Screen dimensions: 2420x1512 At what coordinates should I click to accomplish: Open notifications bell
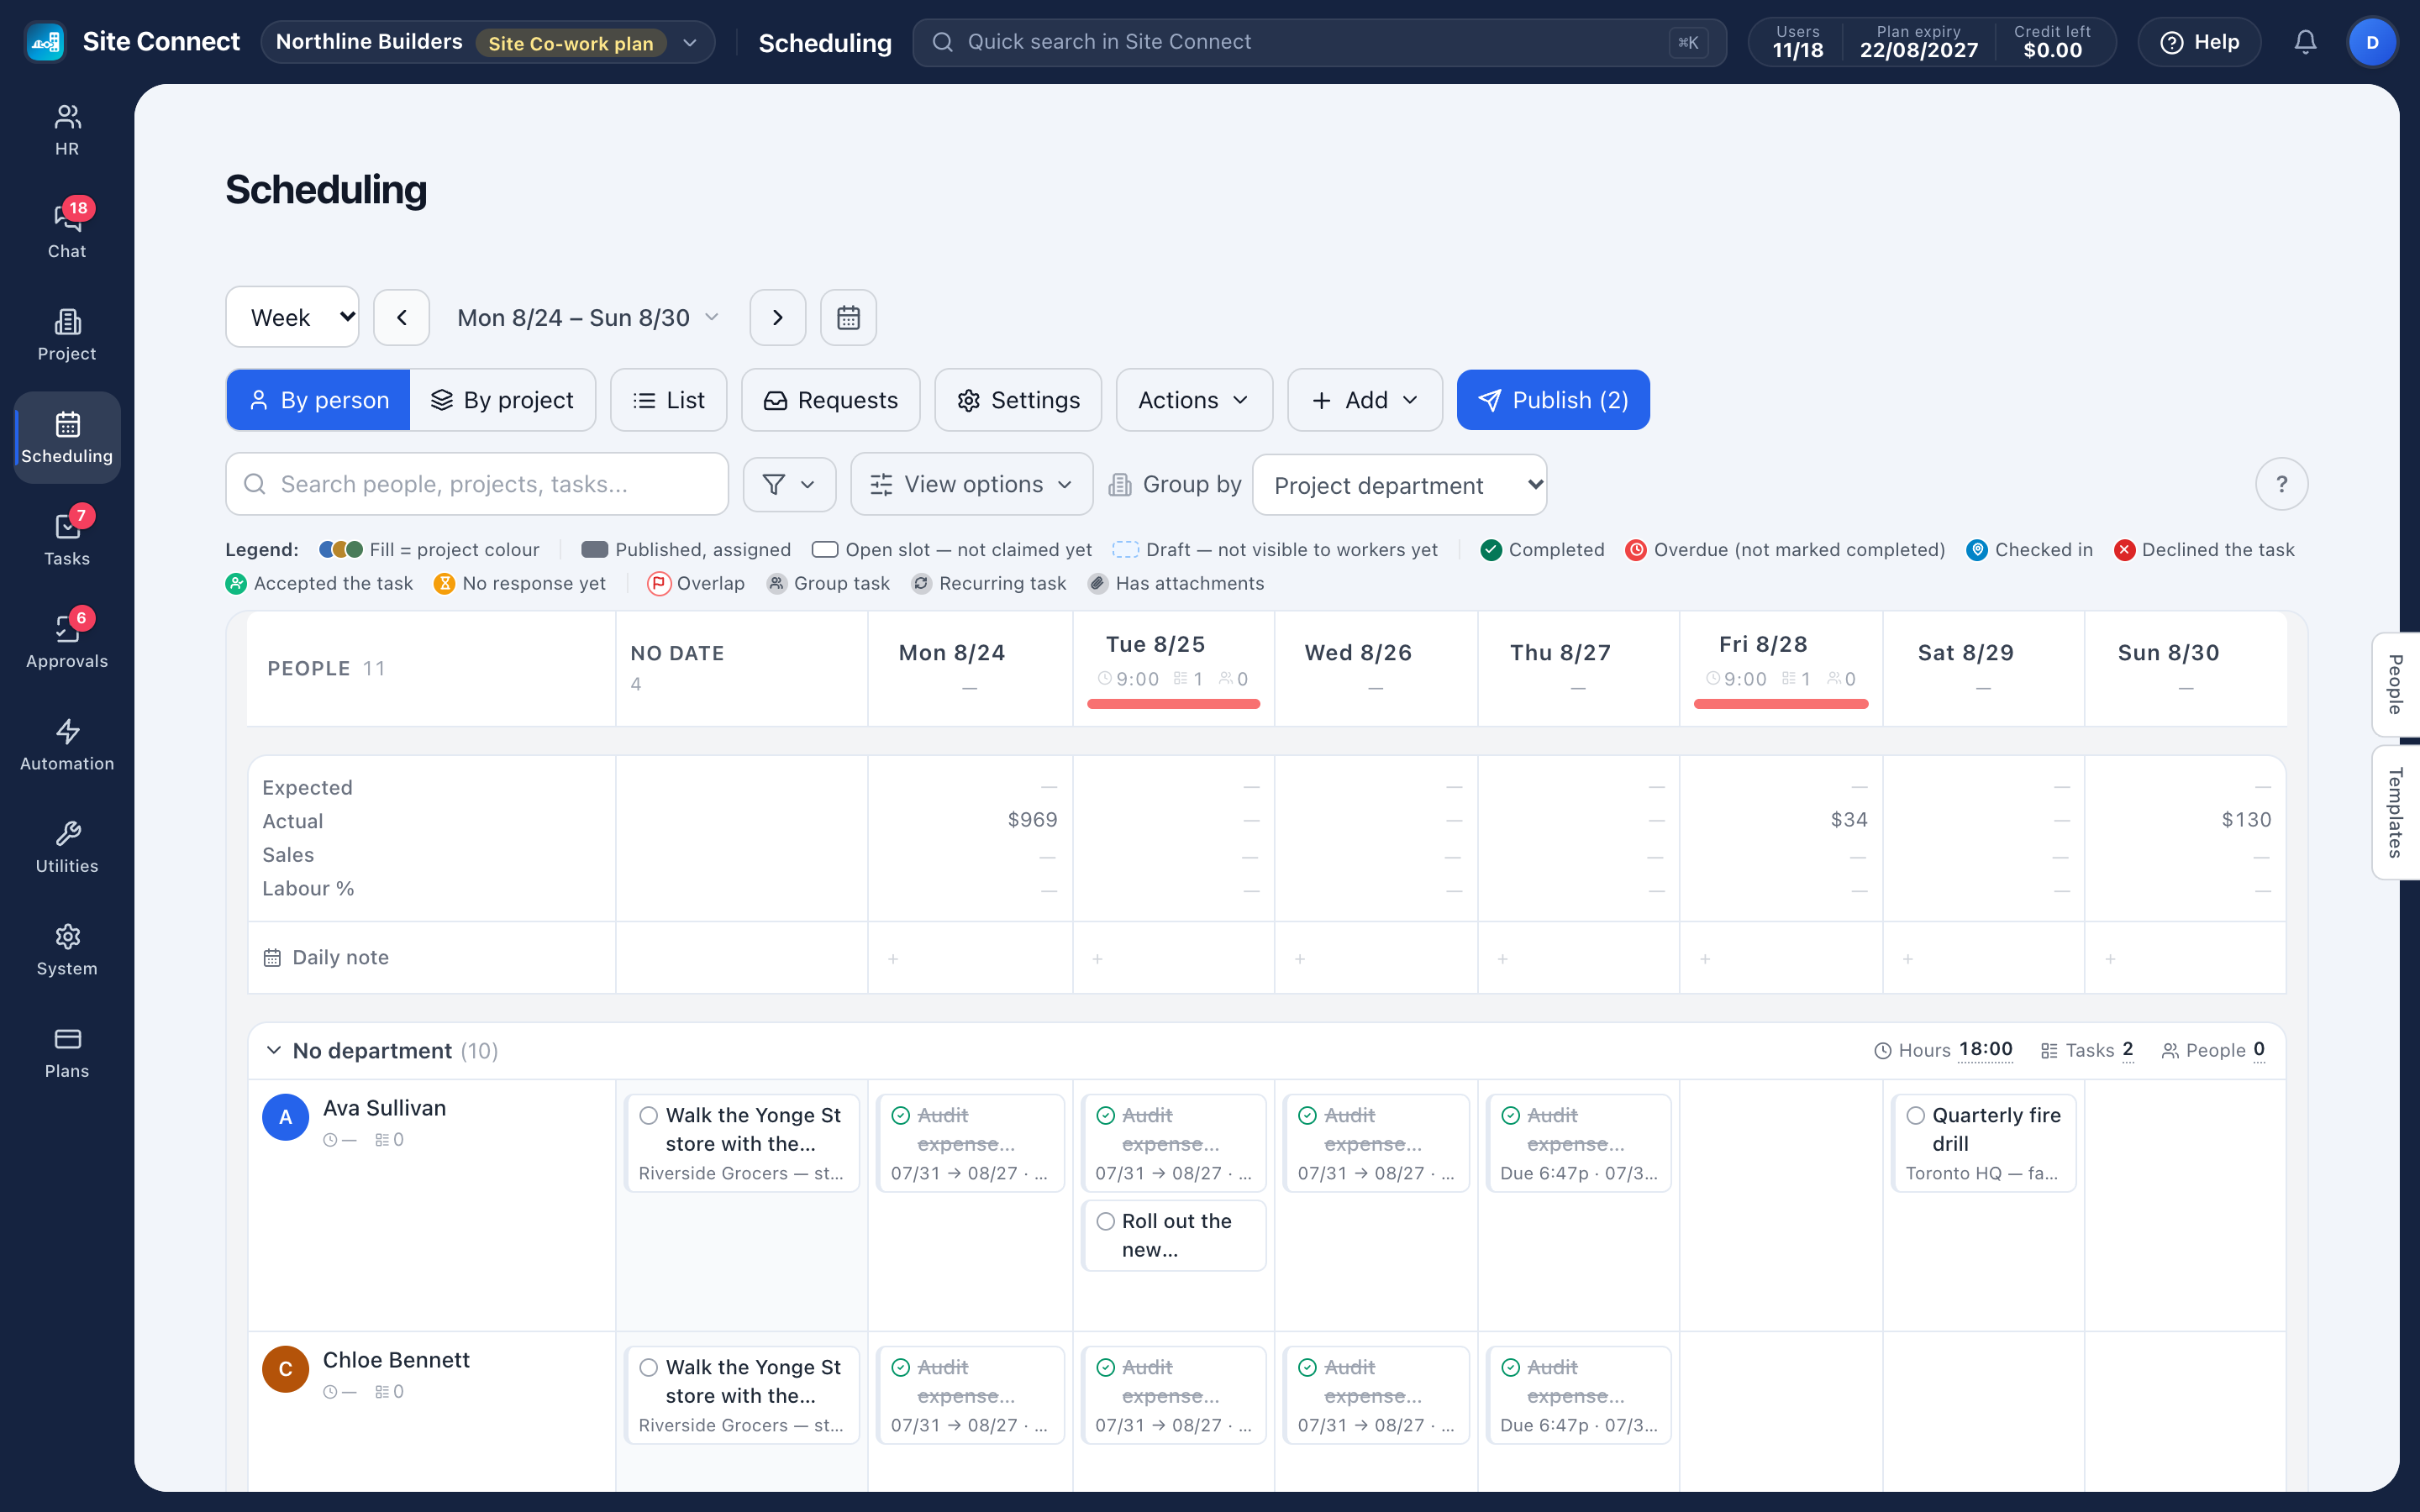pos(2305,42)
